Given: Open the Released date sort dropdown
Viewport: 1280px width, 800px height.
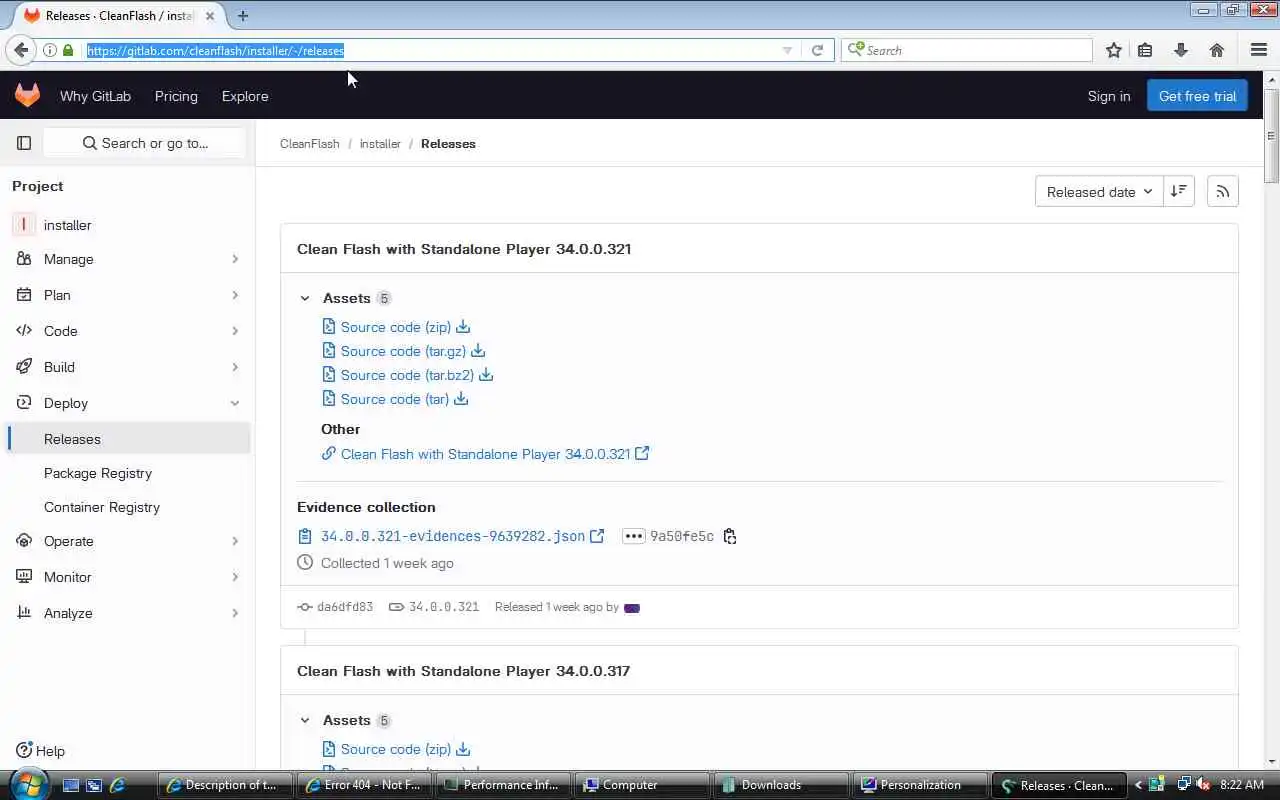Looking at the screenshot, I should 1099,192.
